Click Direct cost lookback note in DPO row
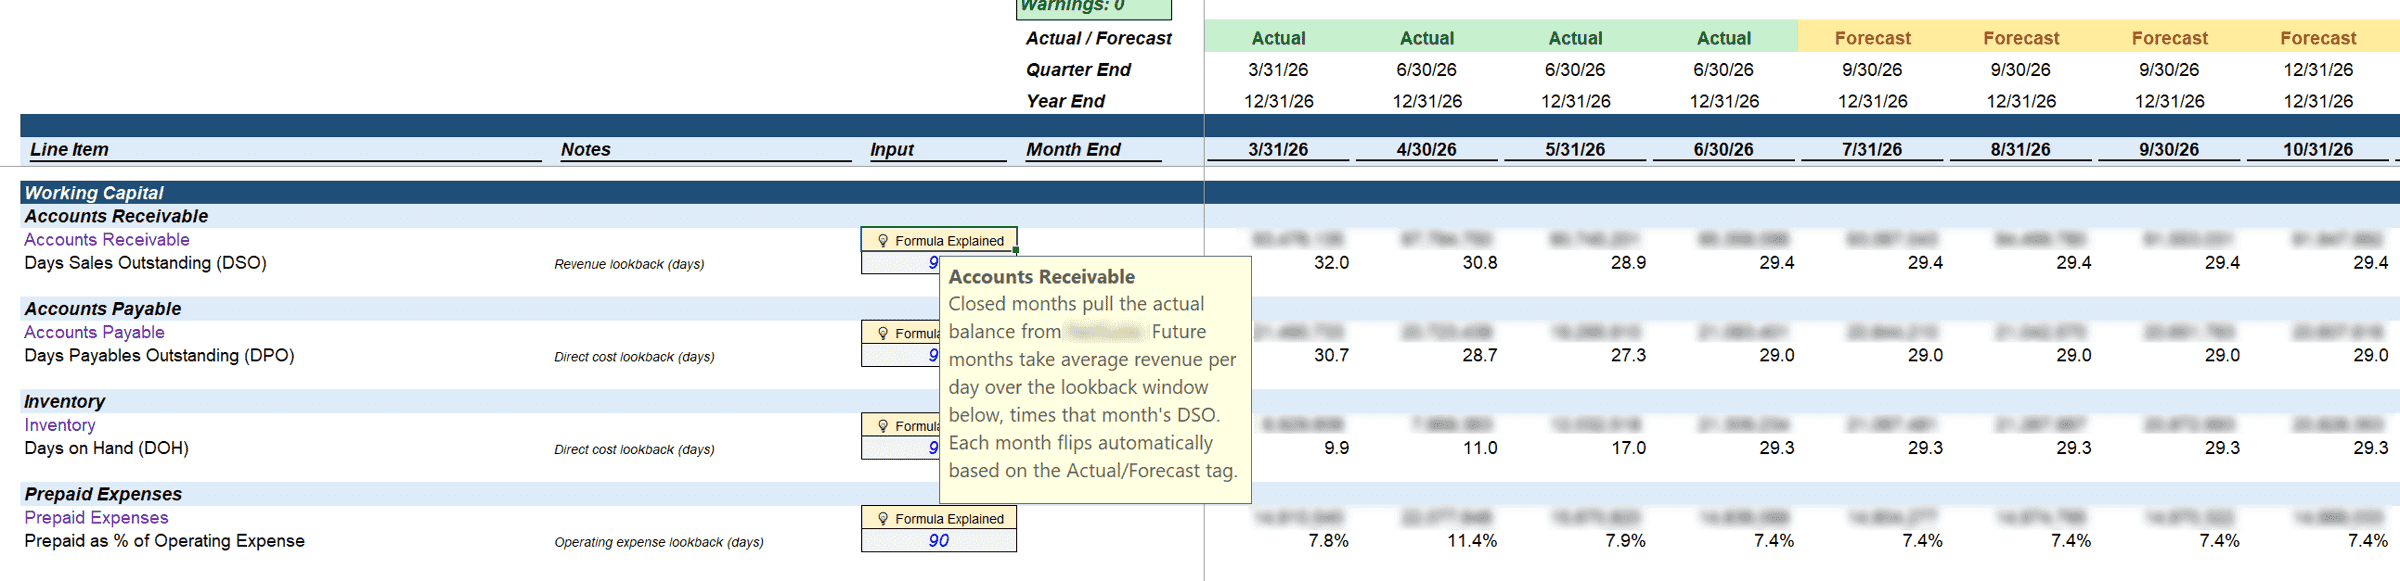Image resolution: width=2400 pixels, height=581 pixels. click(x=634, y=357)
